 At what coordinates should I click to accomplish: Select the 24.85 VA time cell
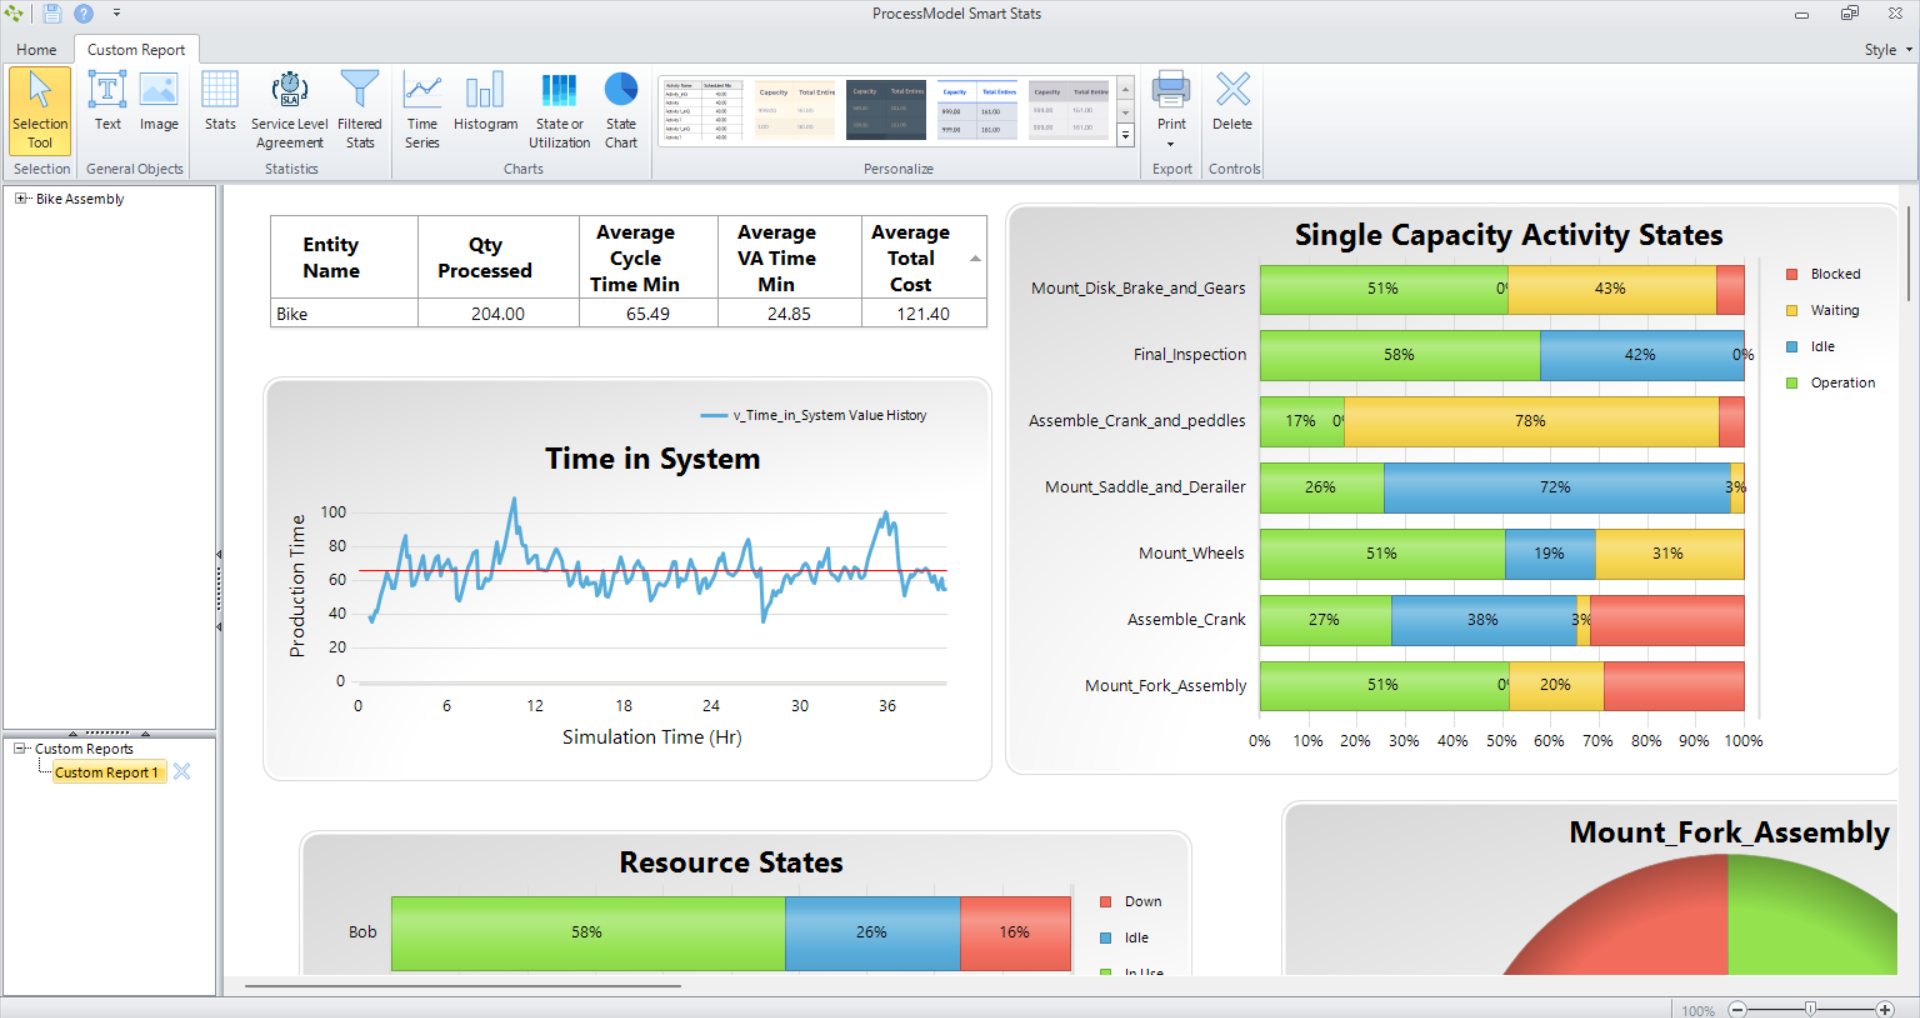point(789,314)
